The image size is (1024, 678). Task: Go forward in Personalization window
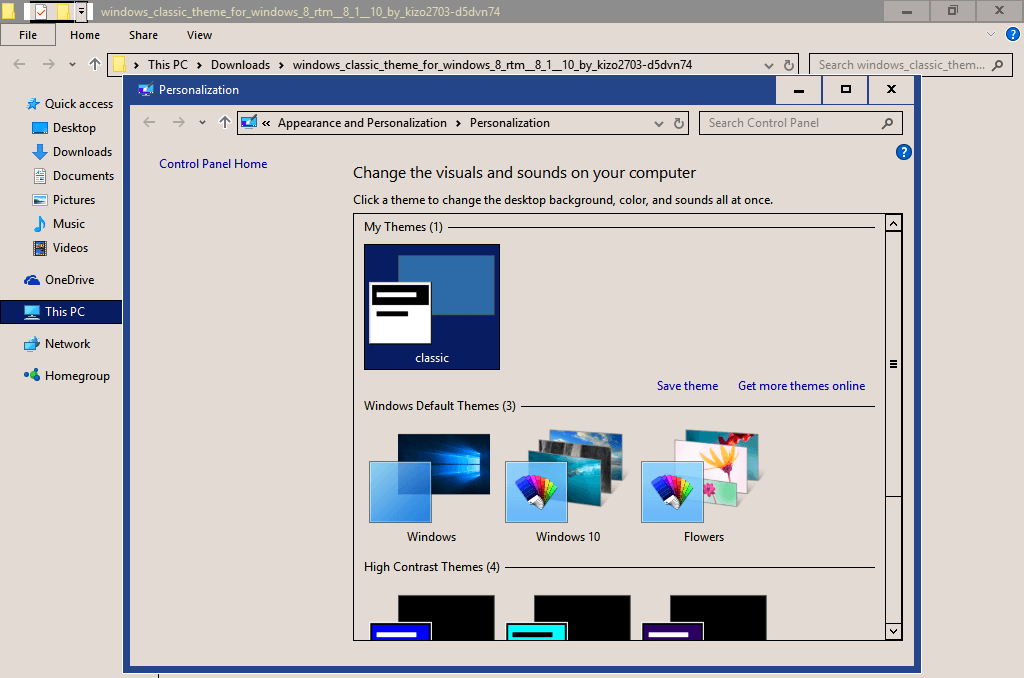[x=178, y=122]
